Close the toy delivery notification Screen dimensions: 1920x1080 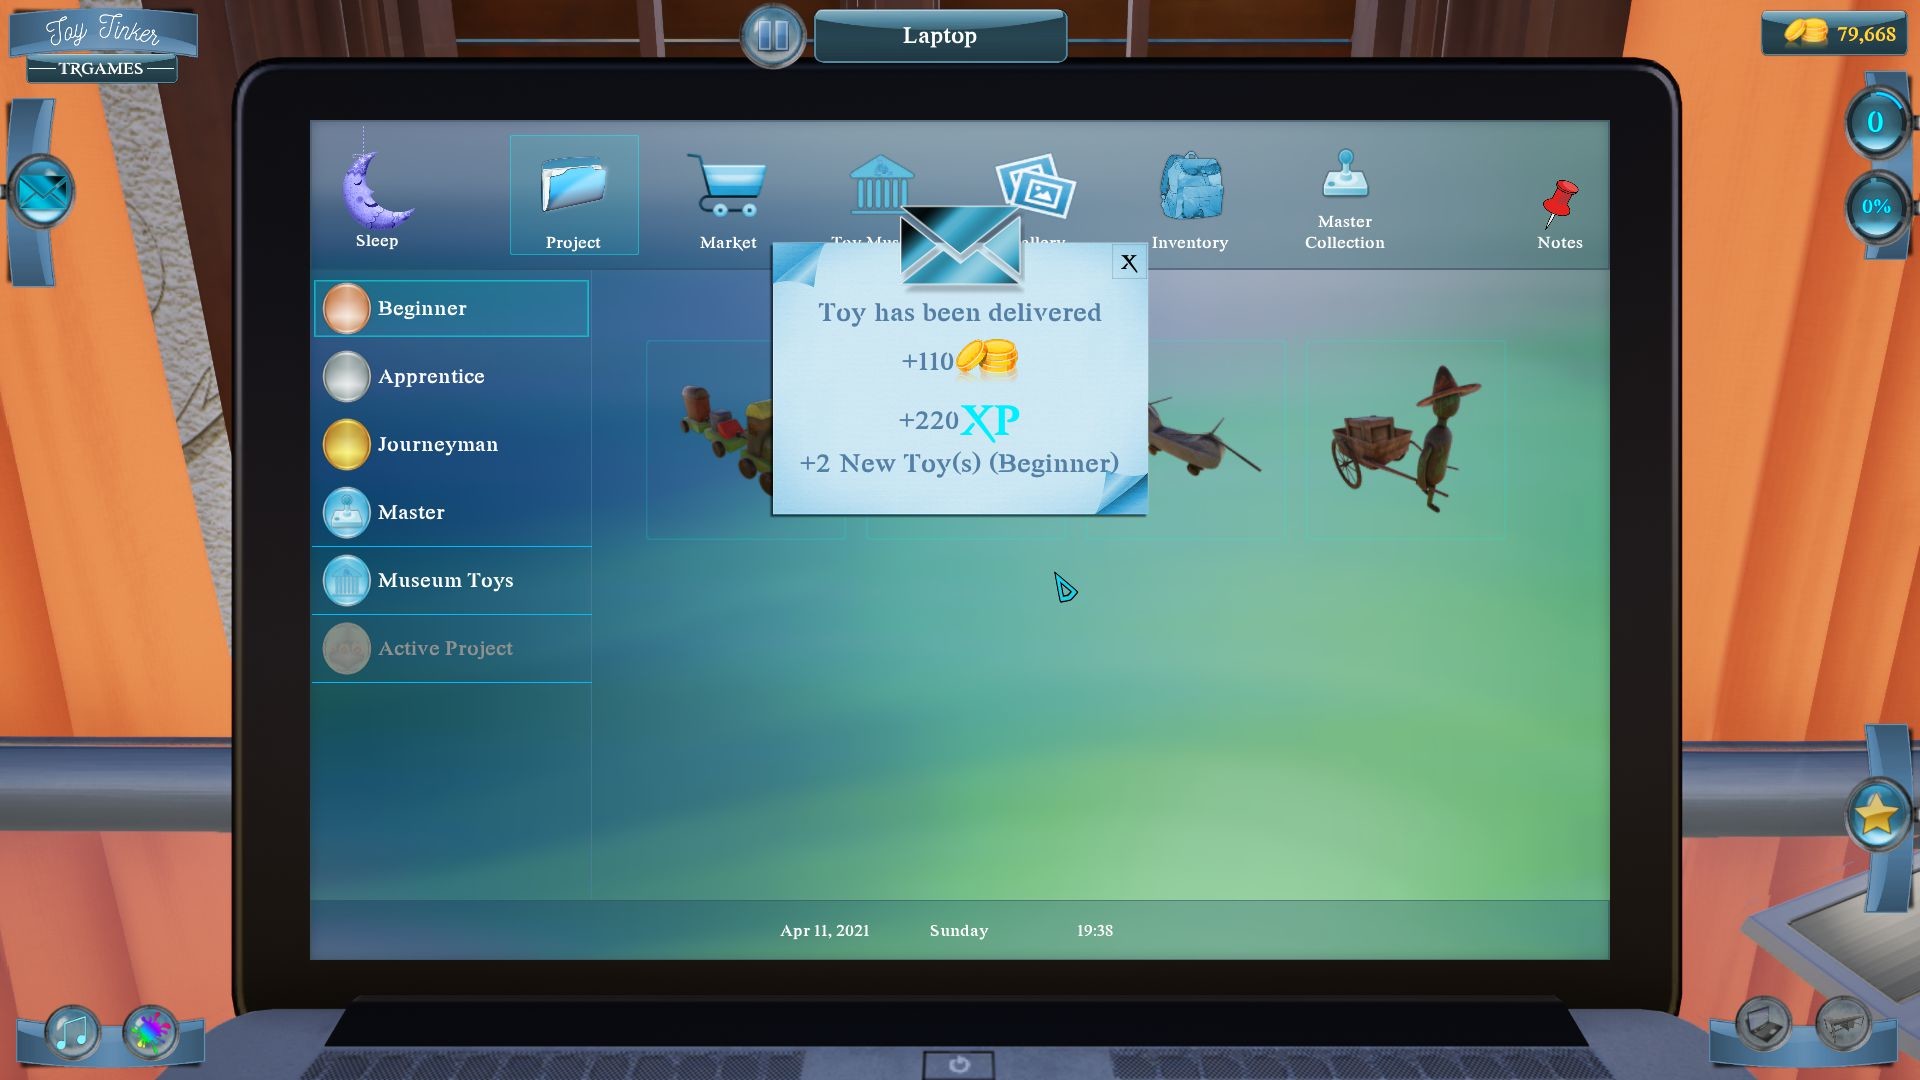(x=1126, y=261)
